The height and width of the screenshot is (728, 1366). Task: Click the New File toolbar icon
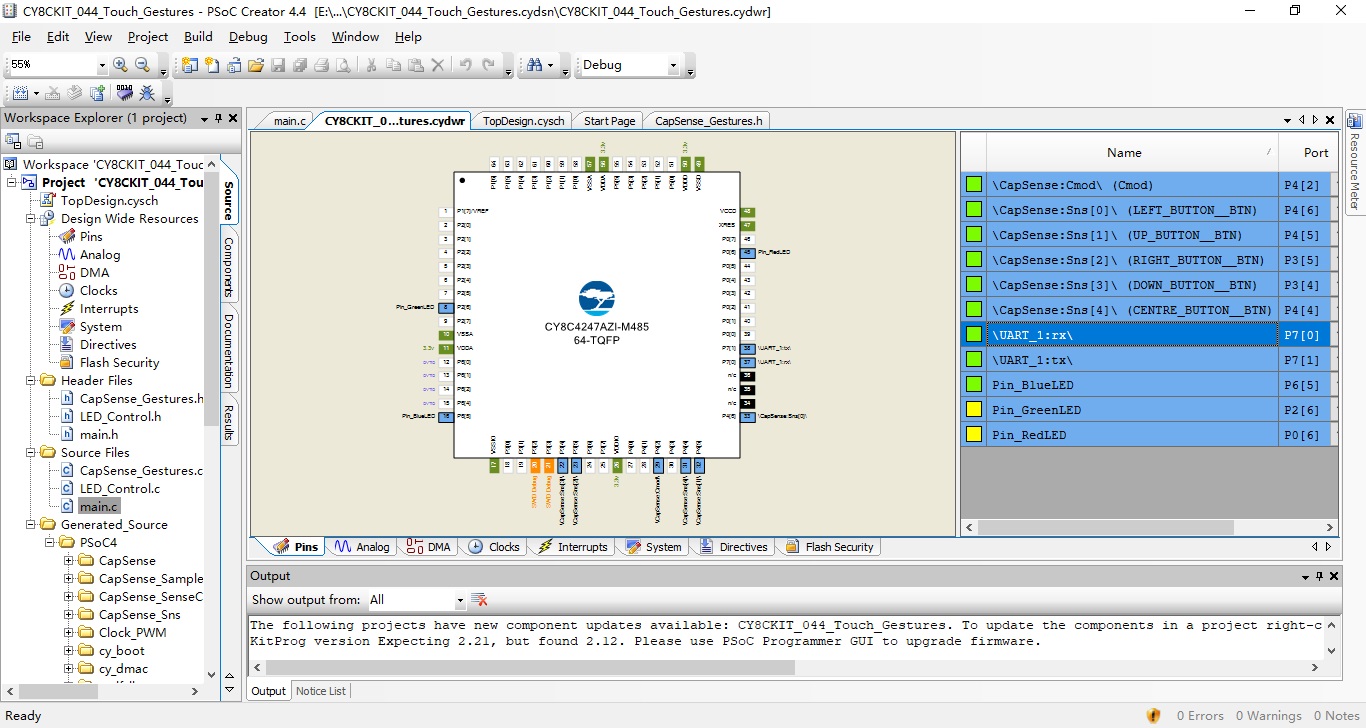tap(212, 65)
